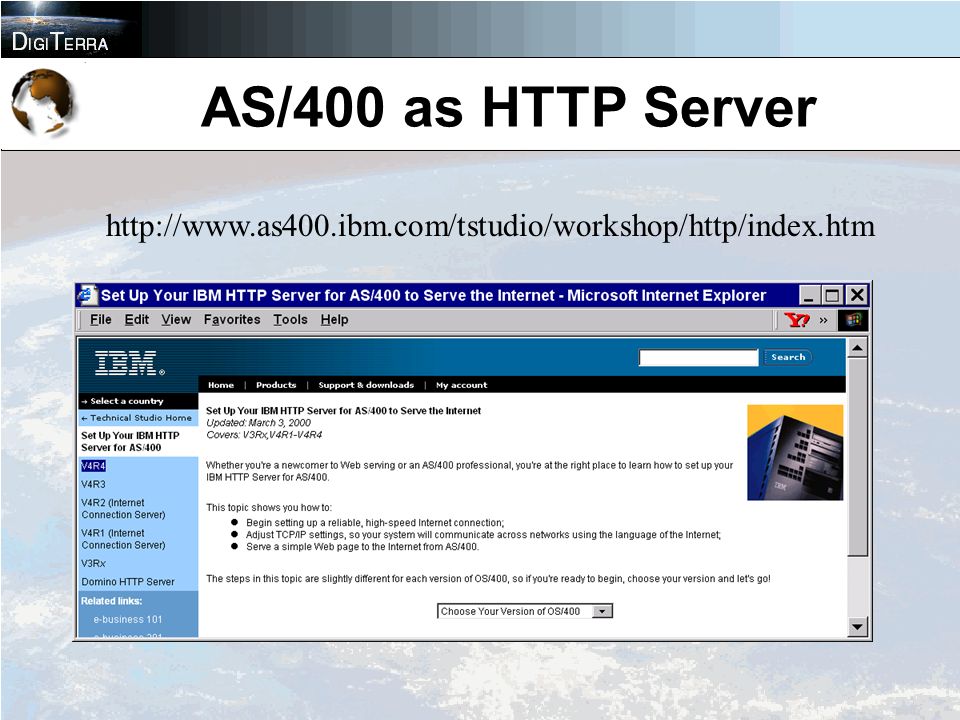Open the Domino HTTP Server link
This screenshot has height=720, width=960.
[x=128, y=582]
